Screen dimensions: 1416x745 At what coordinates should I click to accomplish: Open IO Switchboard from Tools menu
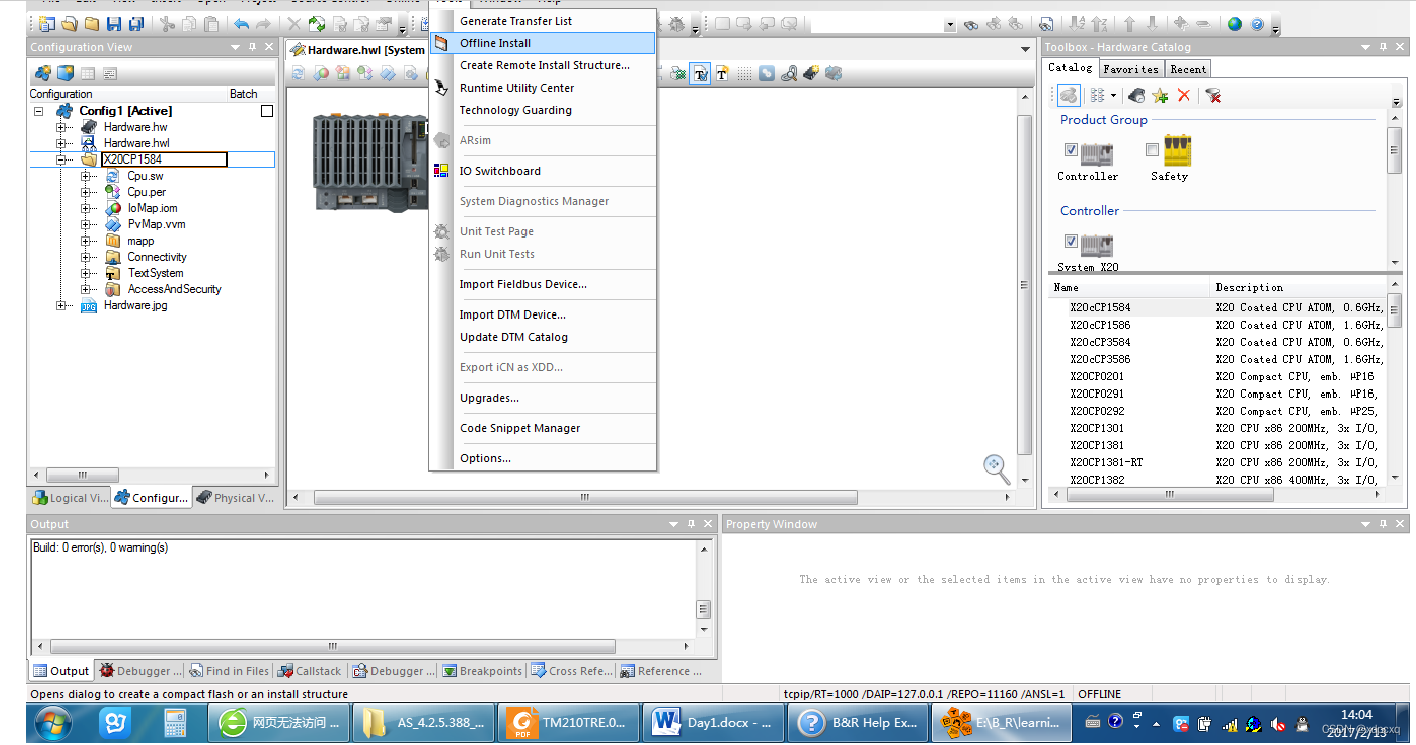click(500, 171)
